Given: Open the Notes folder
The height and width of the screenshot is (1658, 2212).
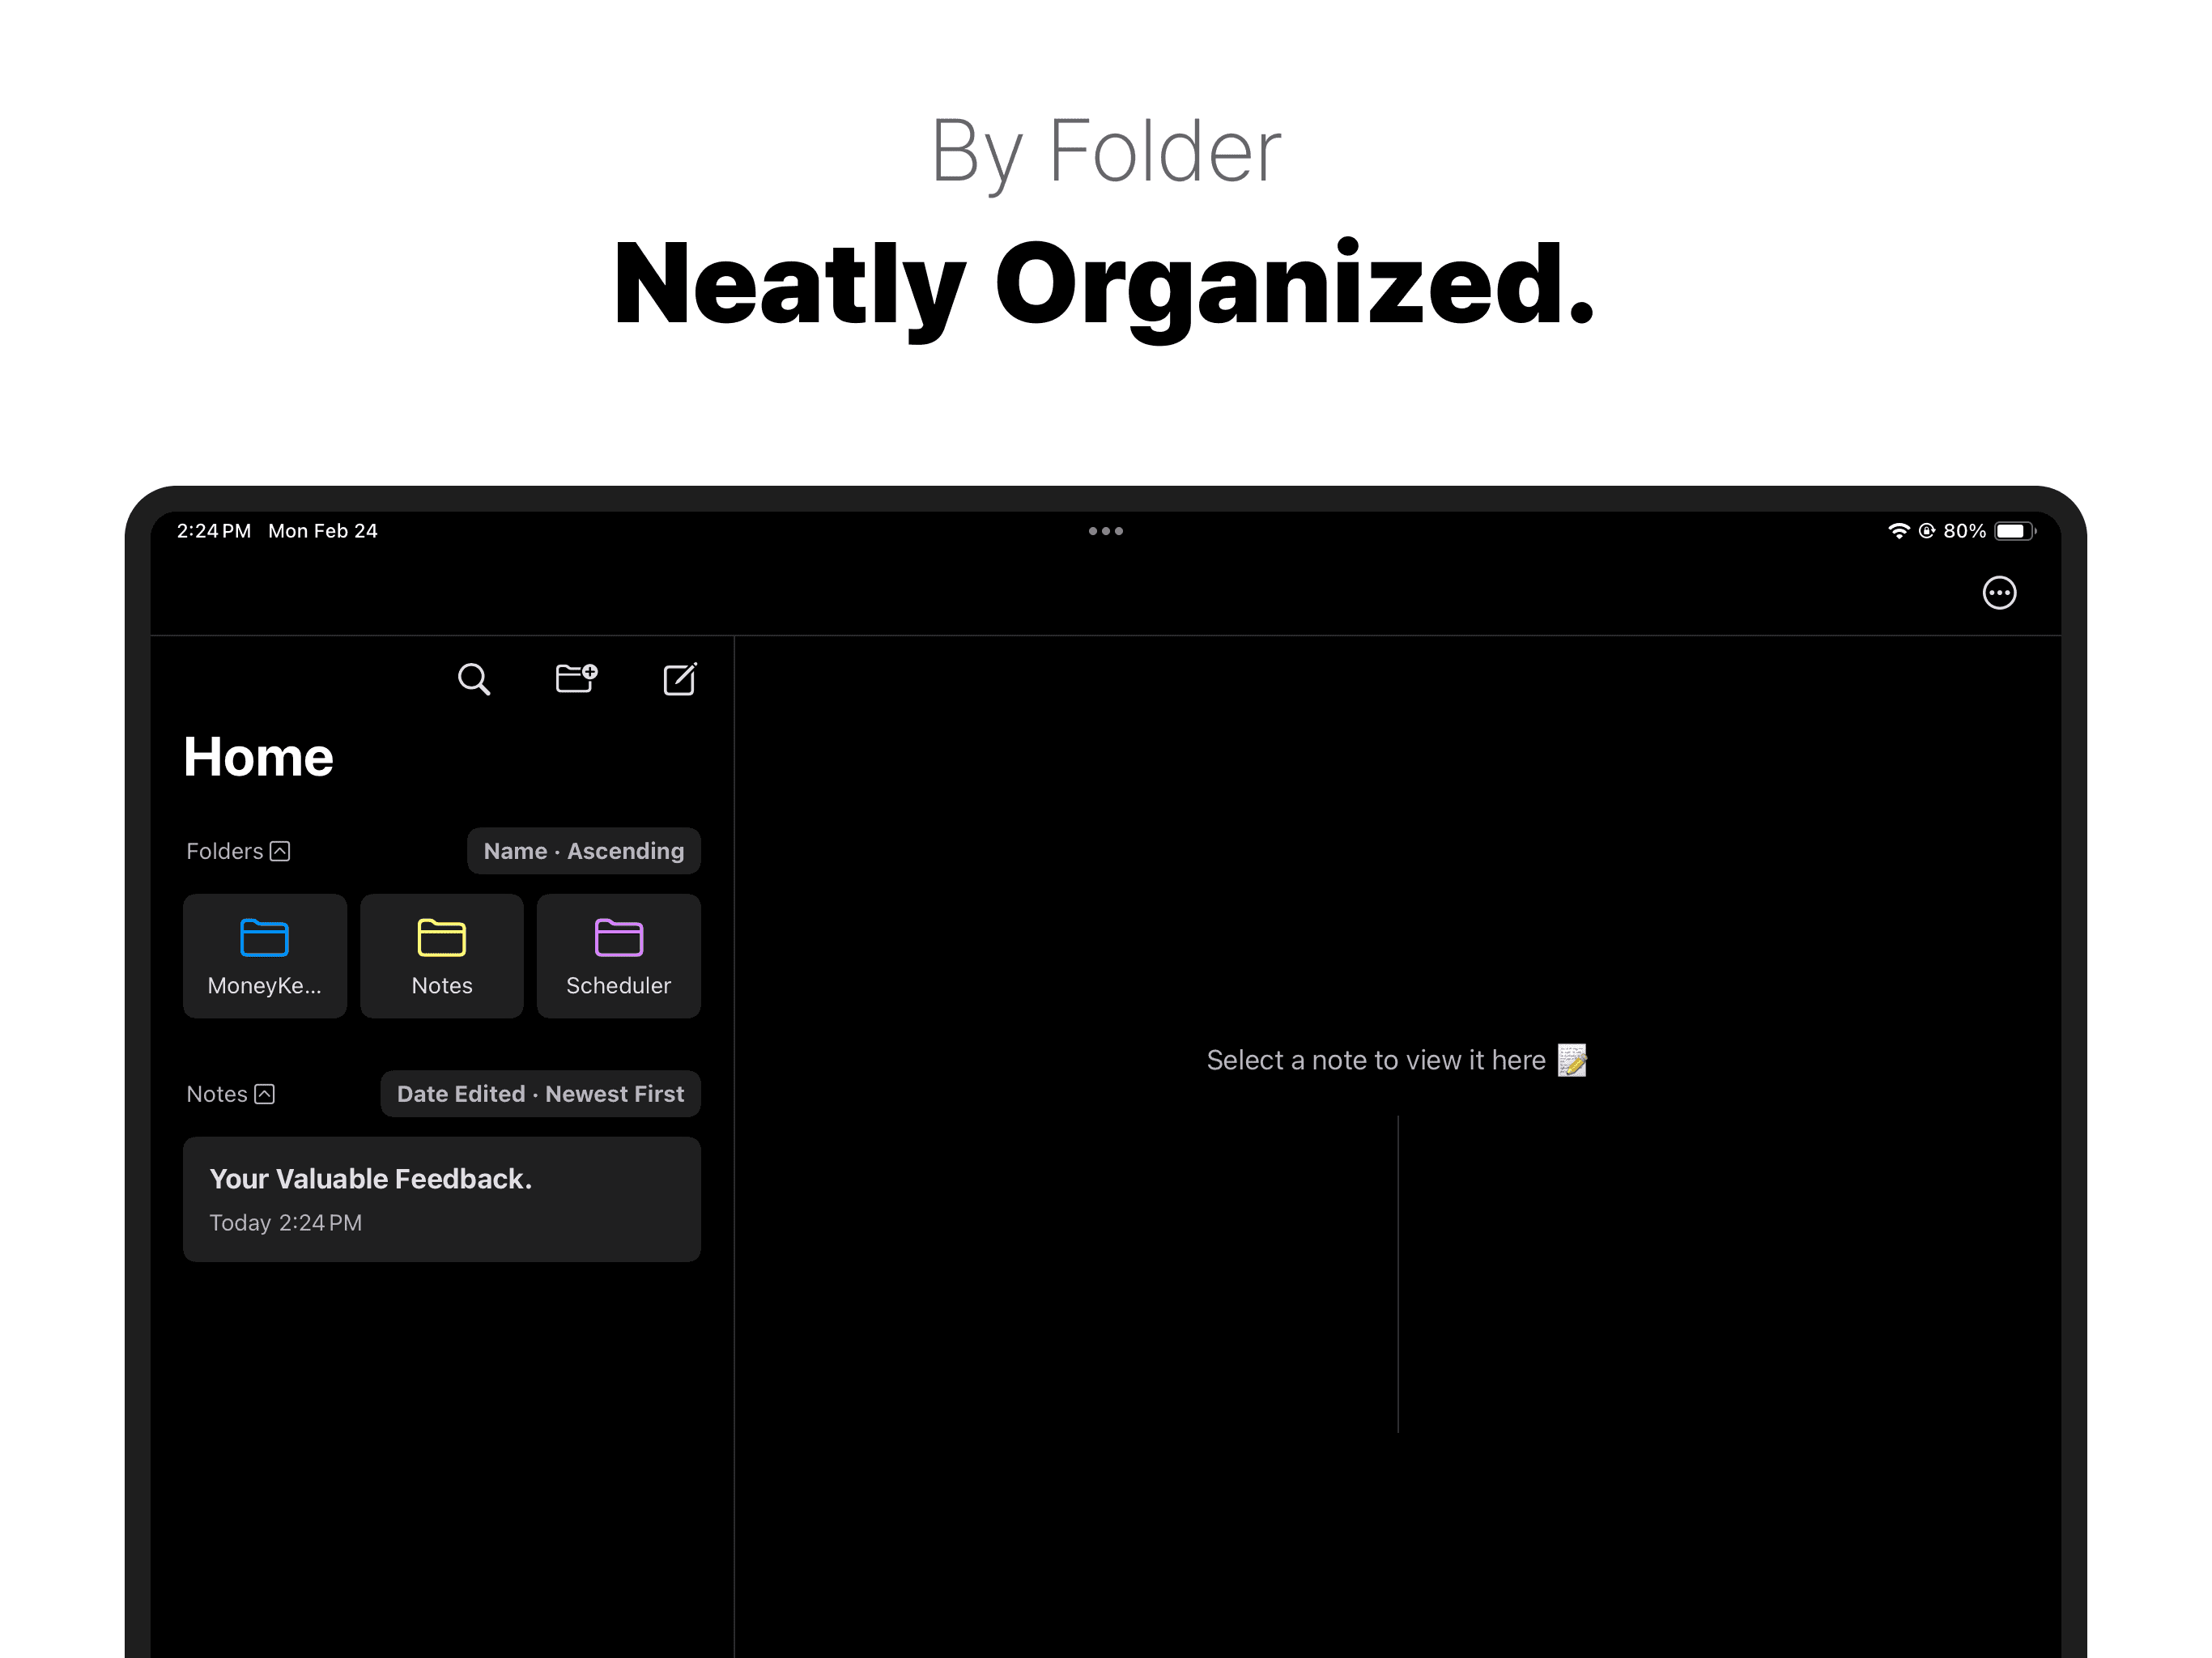Looking at the screenshot, I should coord(439,954).
